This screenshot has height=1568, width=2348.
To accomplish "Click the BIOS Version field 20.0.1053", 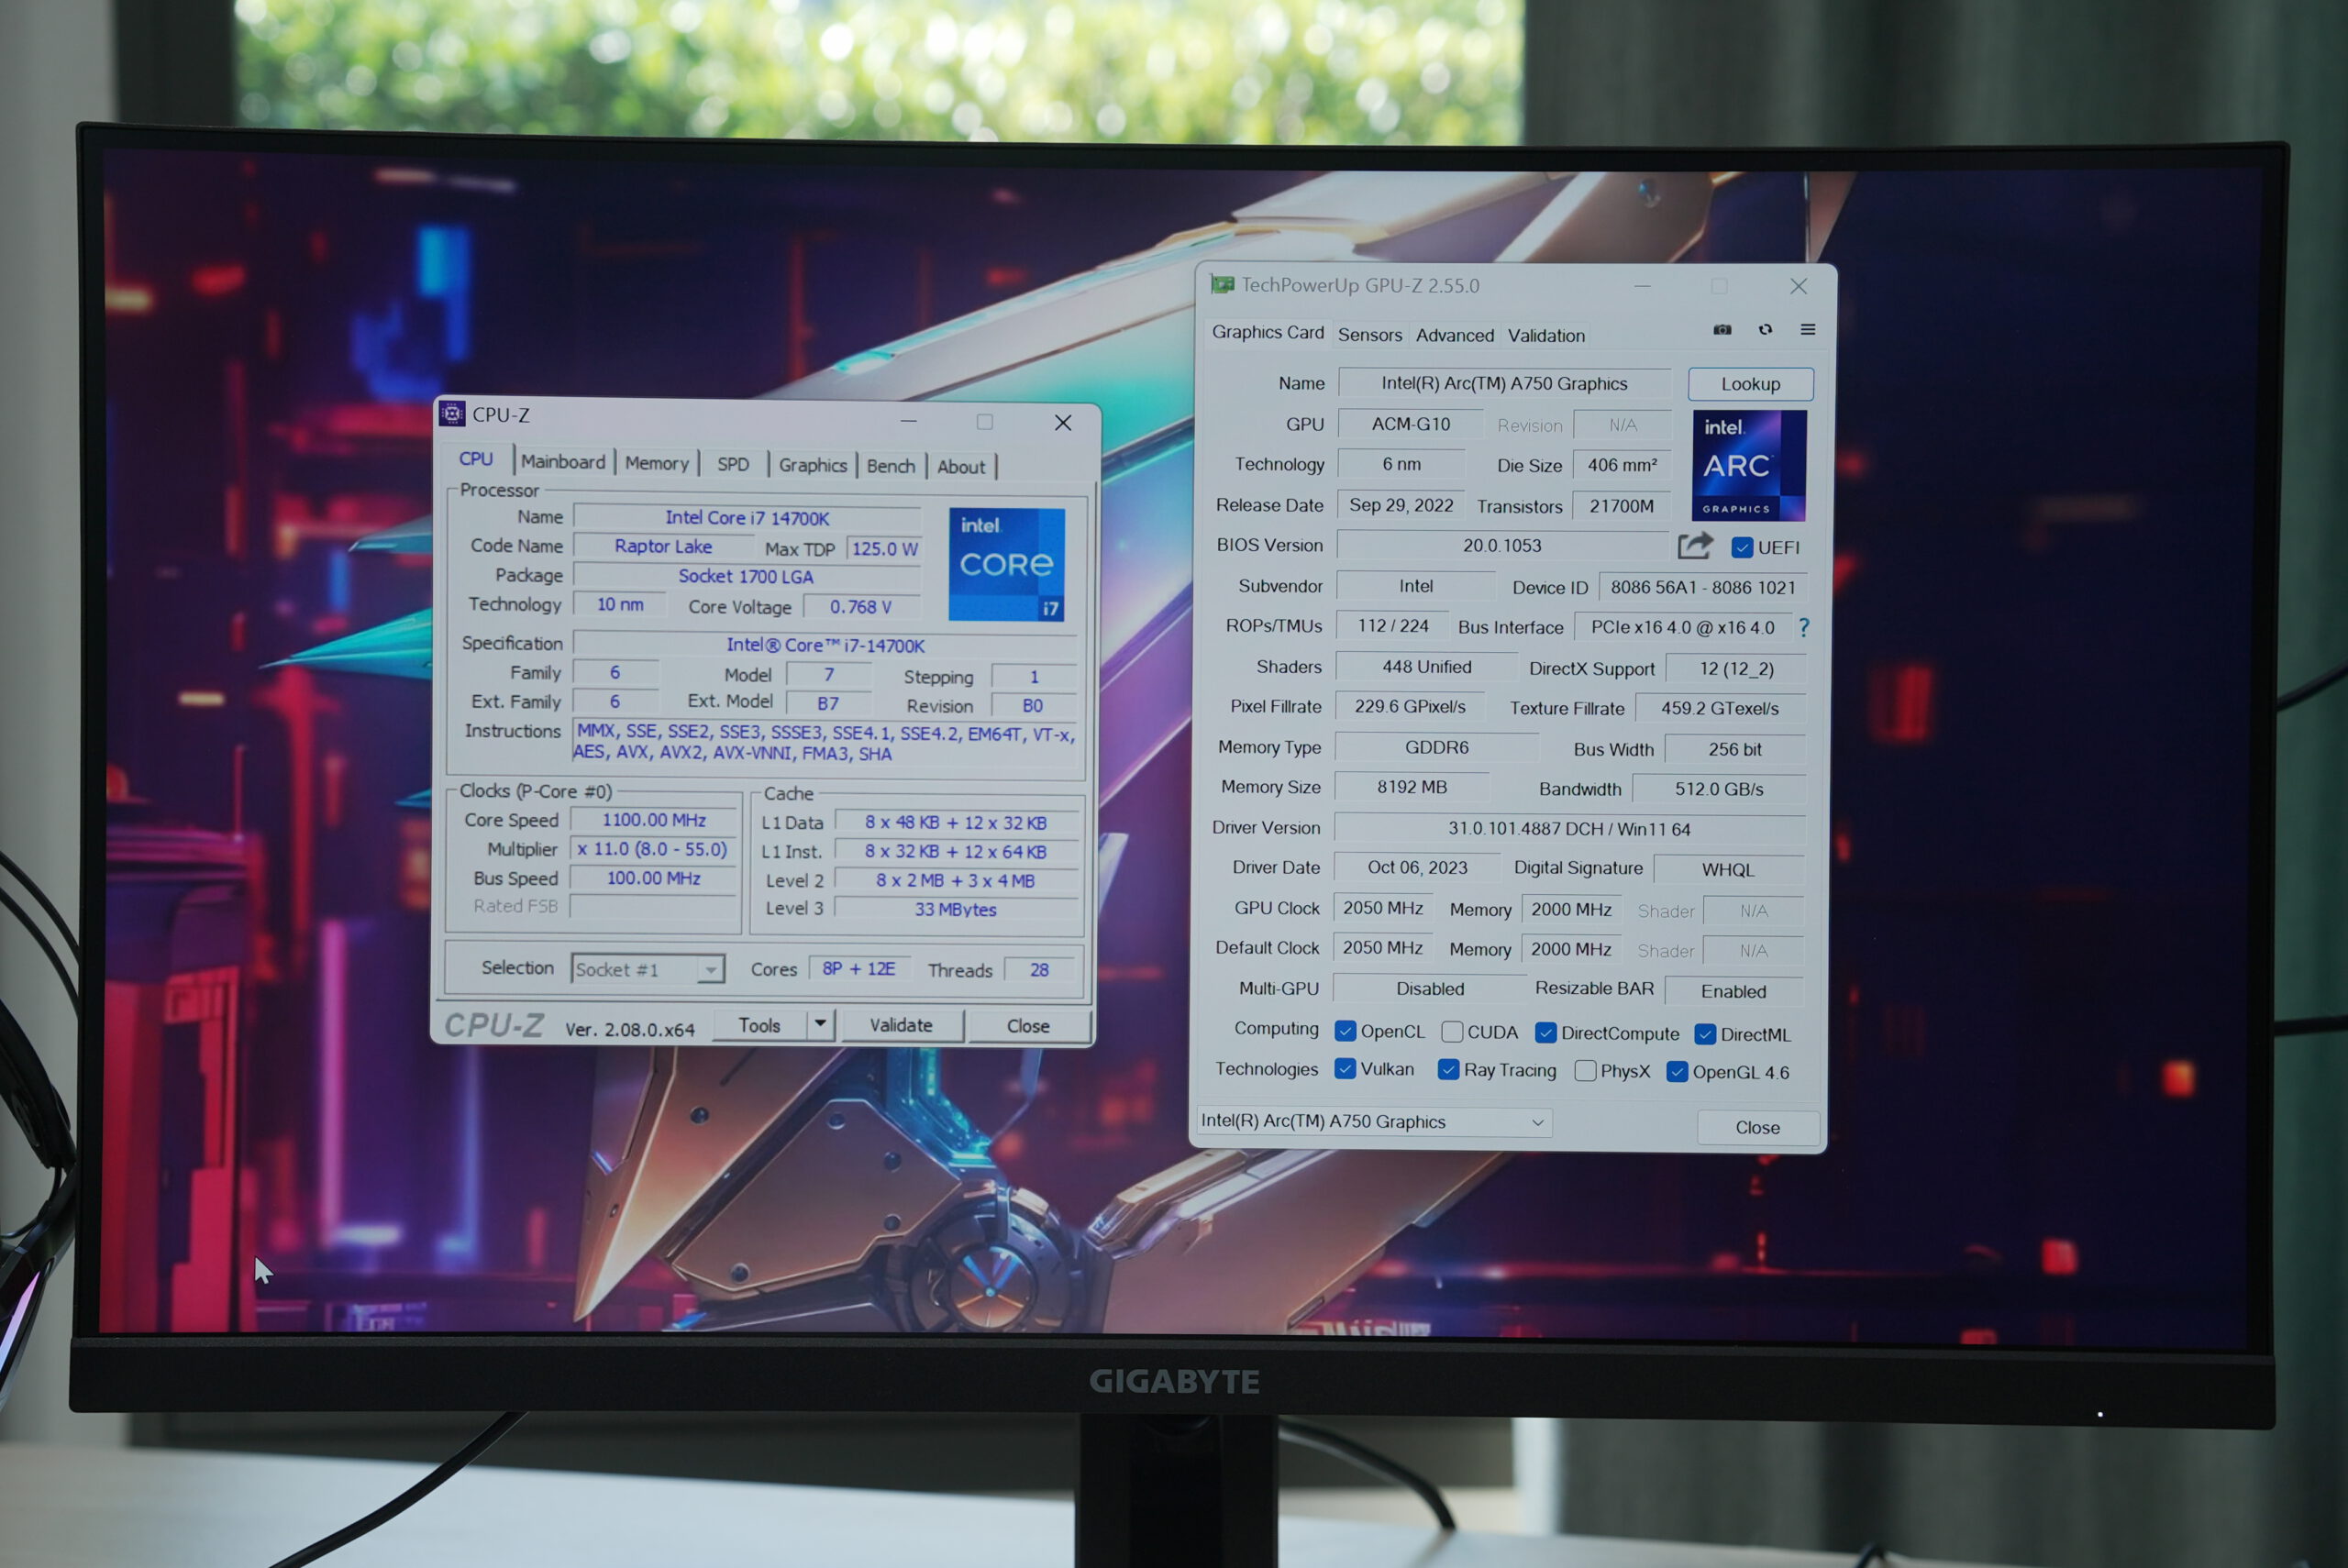I will click(x=1502, y=545).
